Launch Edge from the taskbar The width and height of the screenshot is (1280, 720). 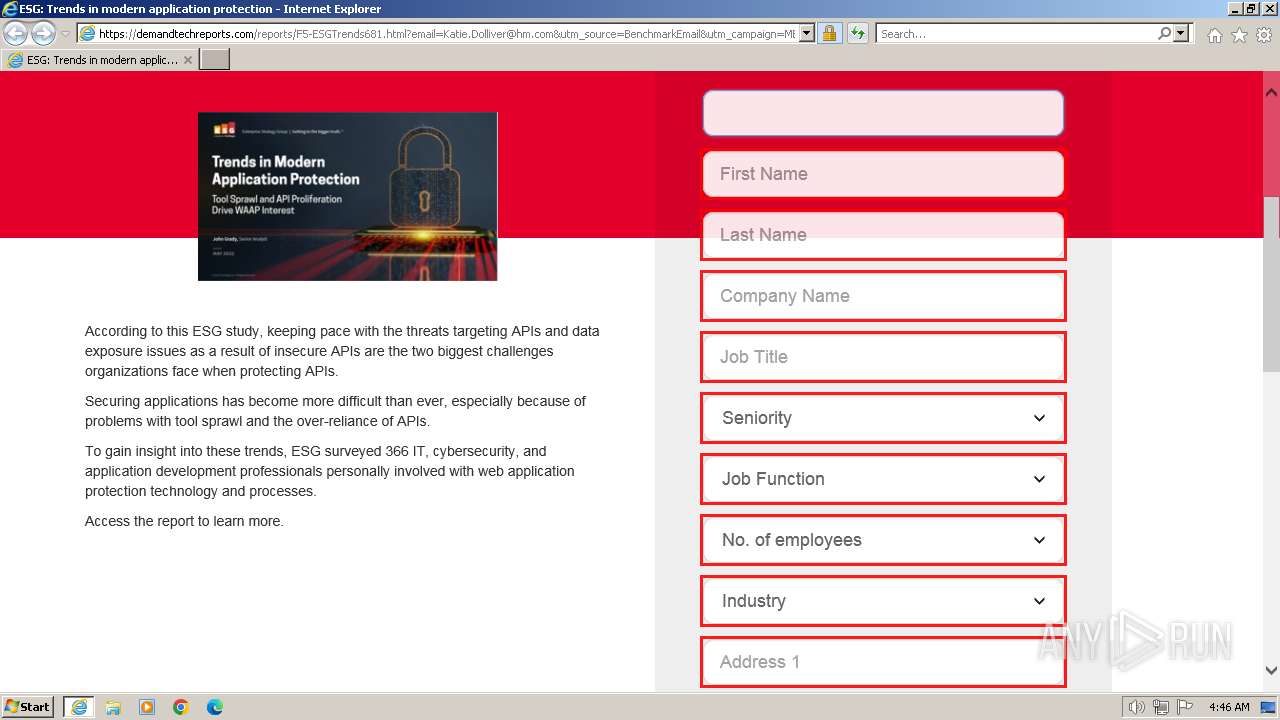(x=215, y=707)
